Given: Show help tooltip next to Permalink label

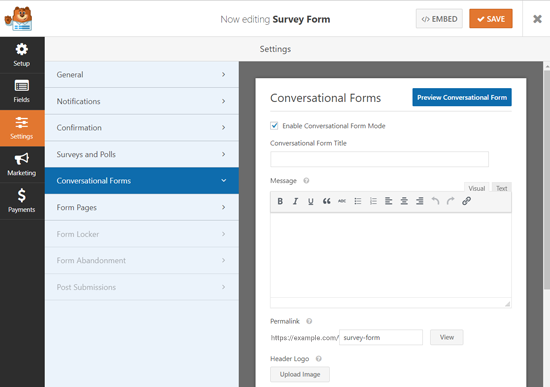Looking at the screenshot, I should 309,321.
